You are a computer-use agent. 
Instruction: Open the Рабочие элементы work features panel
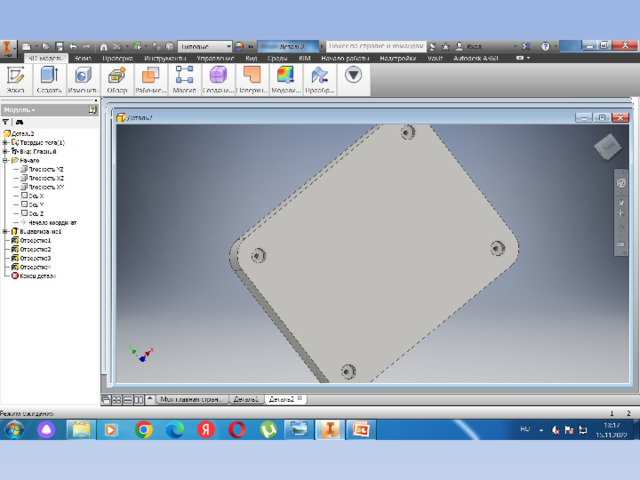coord(151,80)
